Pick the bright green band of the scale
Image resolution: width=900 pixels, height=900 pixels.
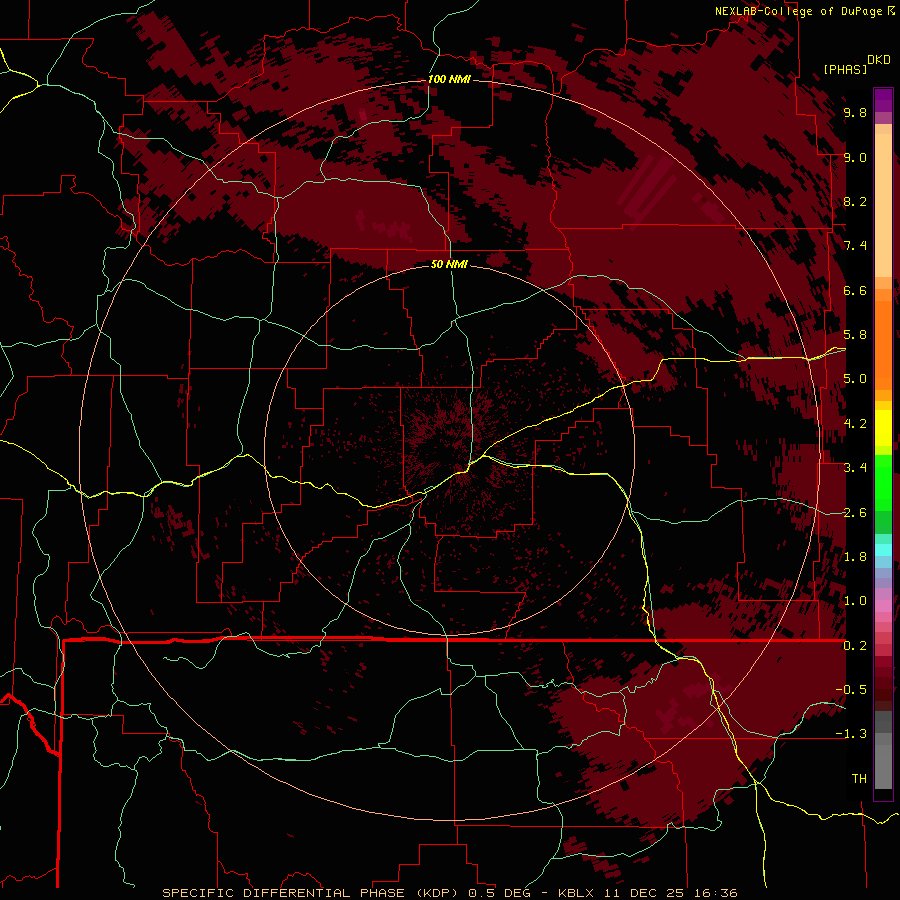pyautogui.click(x=883, y=482)
